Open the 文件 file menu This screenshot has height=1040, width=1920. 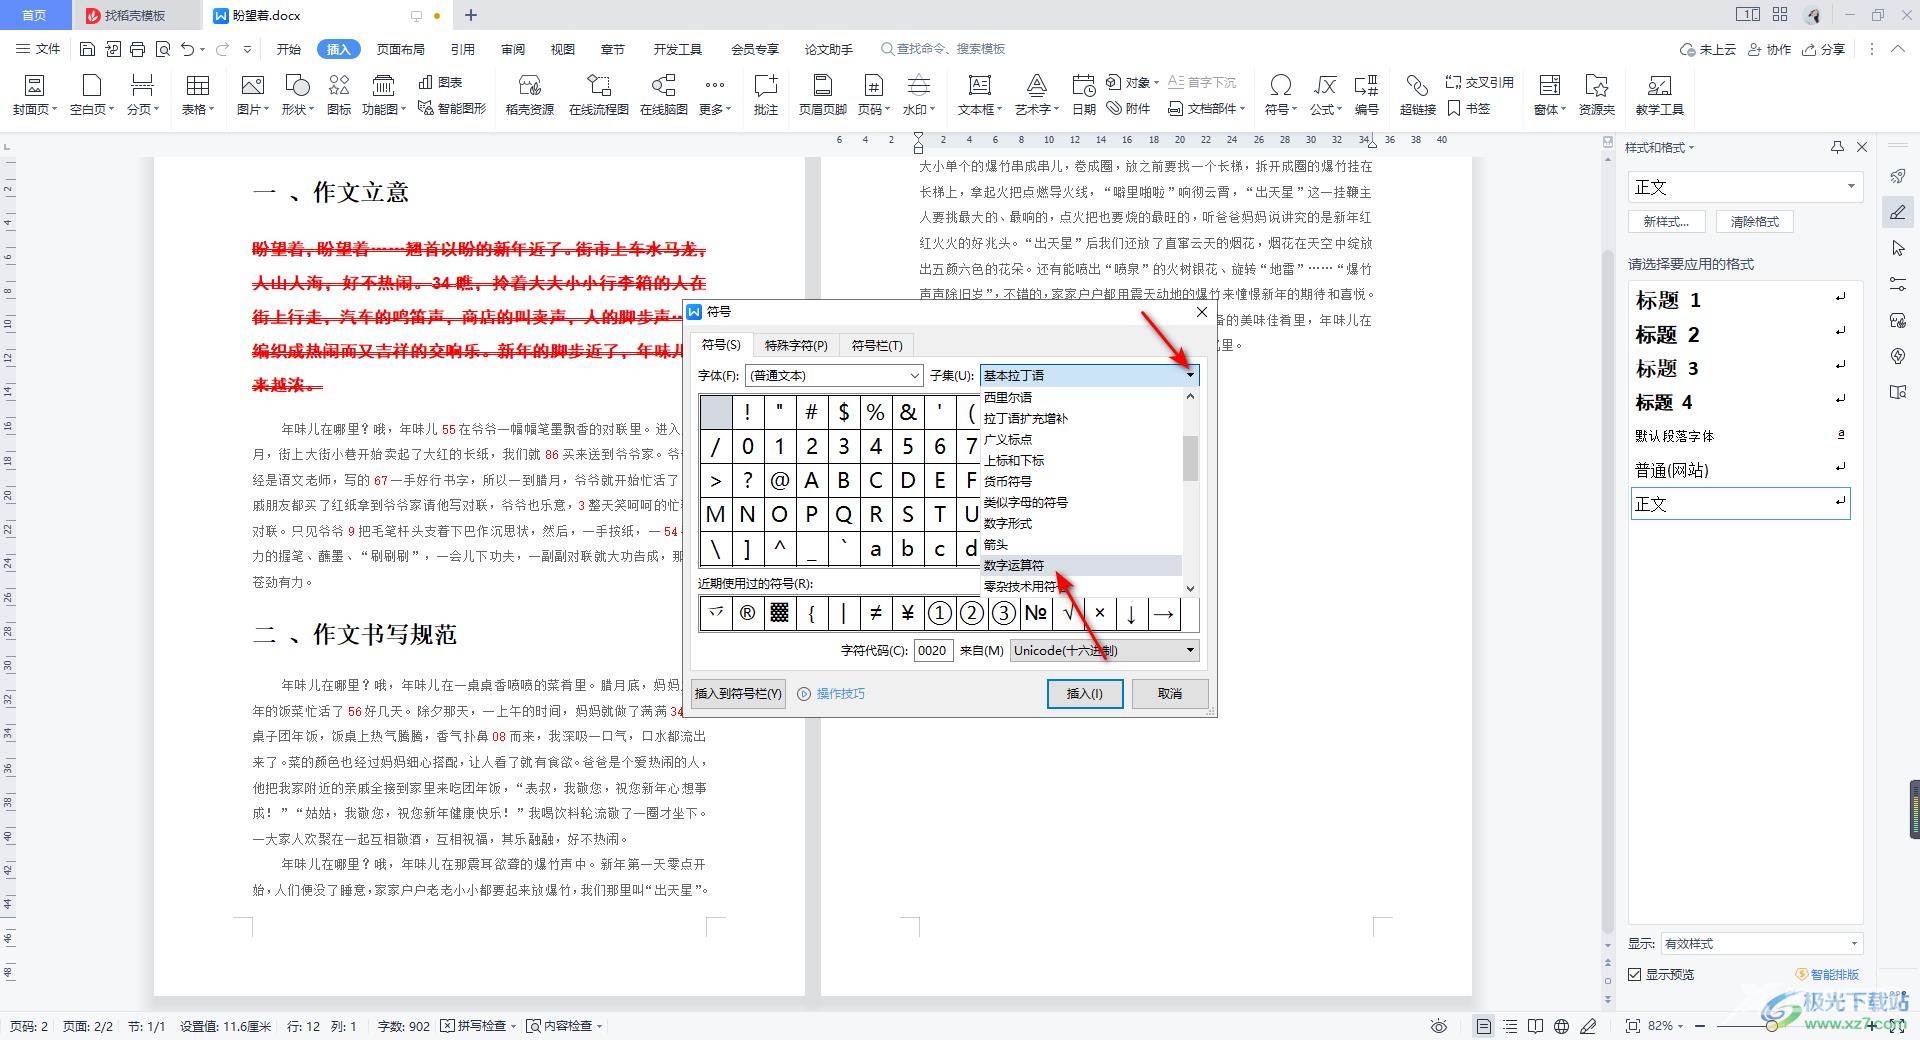39,49
